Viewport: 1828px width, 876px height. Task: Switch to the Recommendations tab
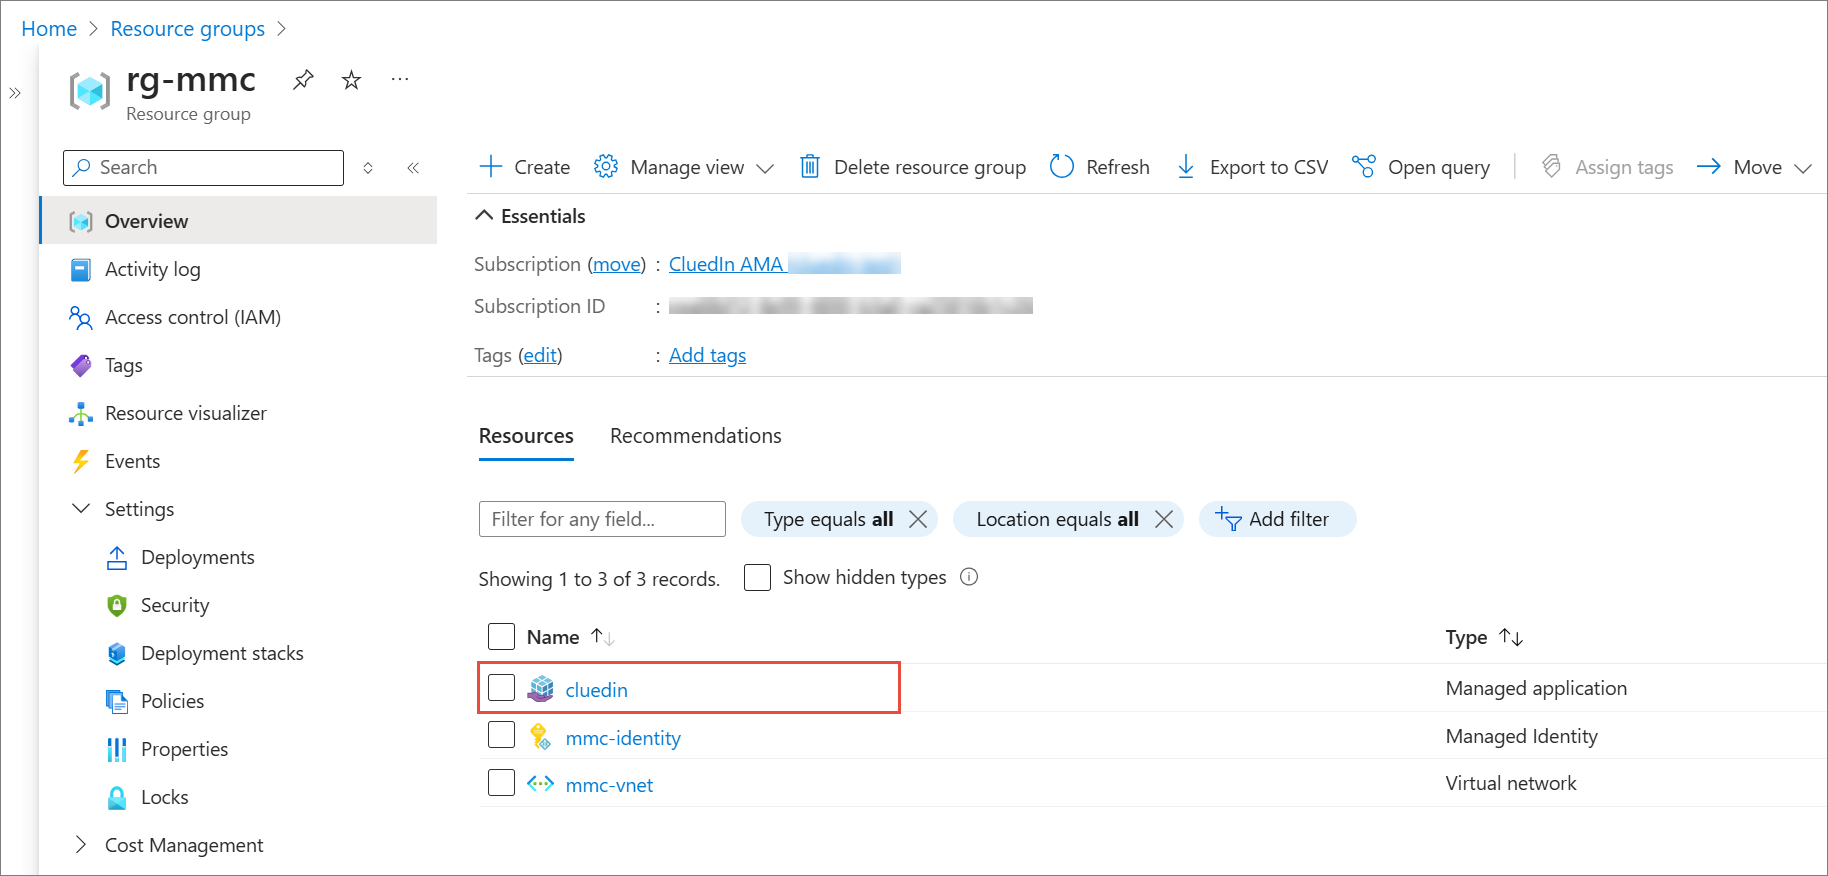(x=696, y=436)
